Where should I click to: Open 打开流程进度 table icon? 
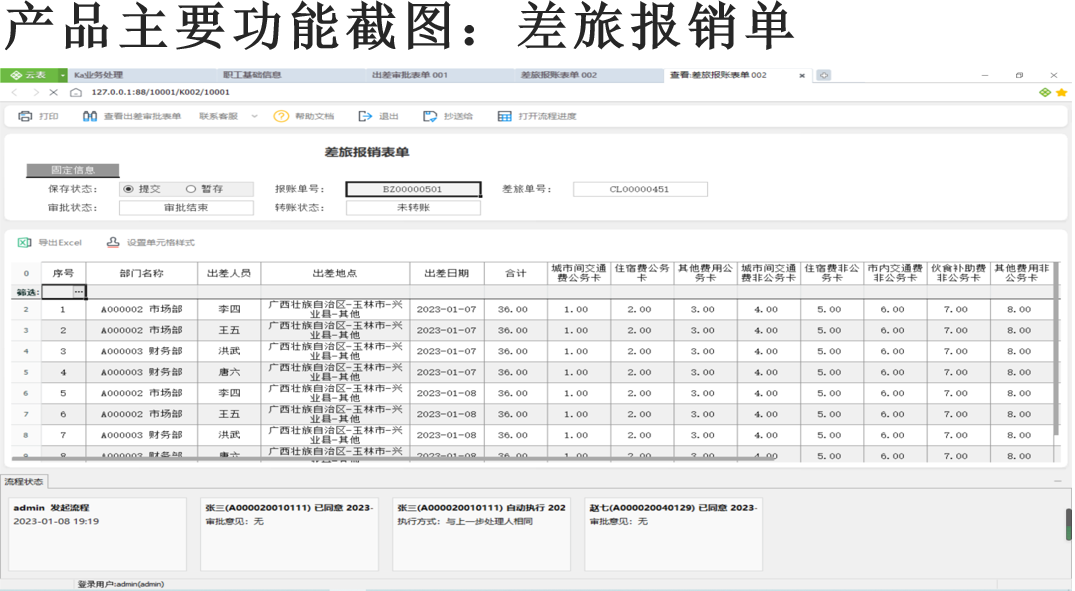pos(505,117)
